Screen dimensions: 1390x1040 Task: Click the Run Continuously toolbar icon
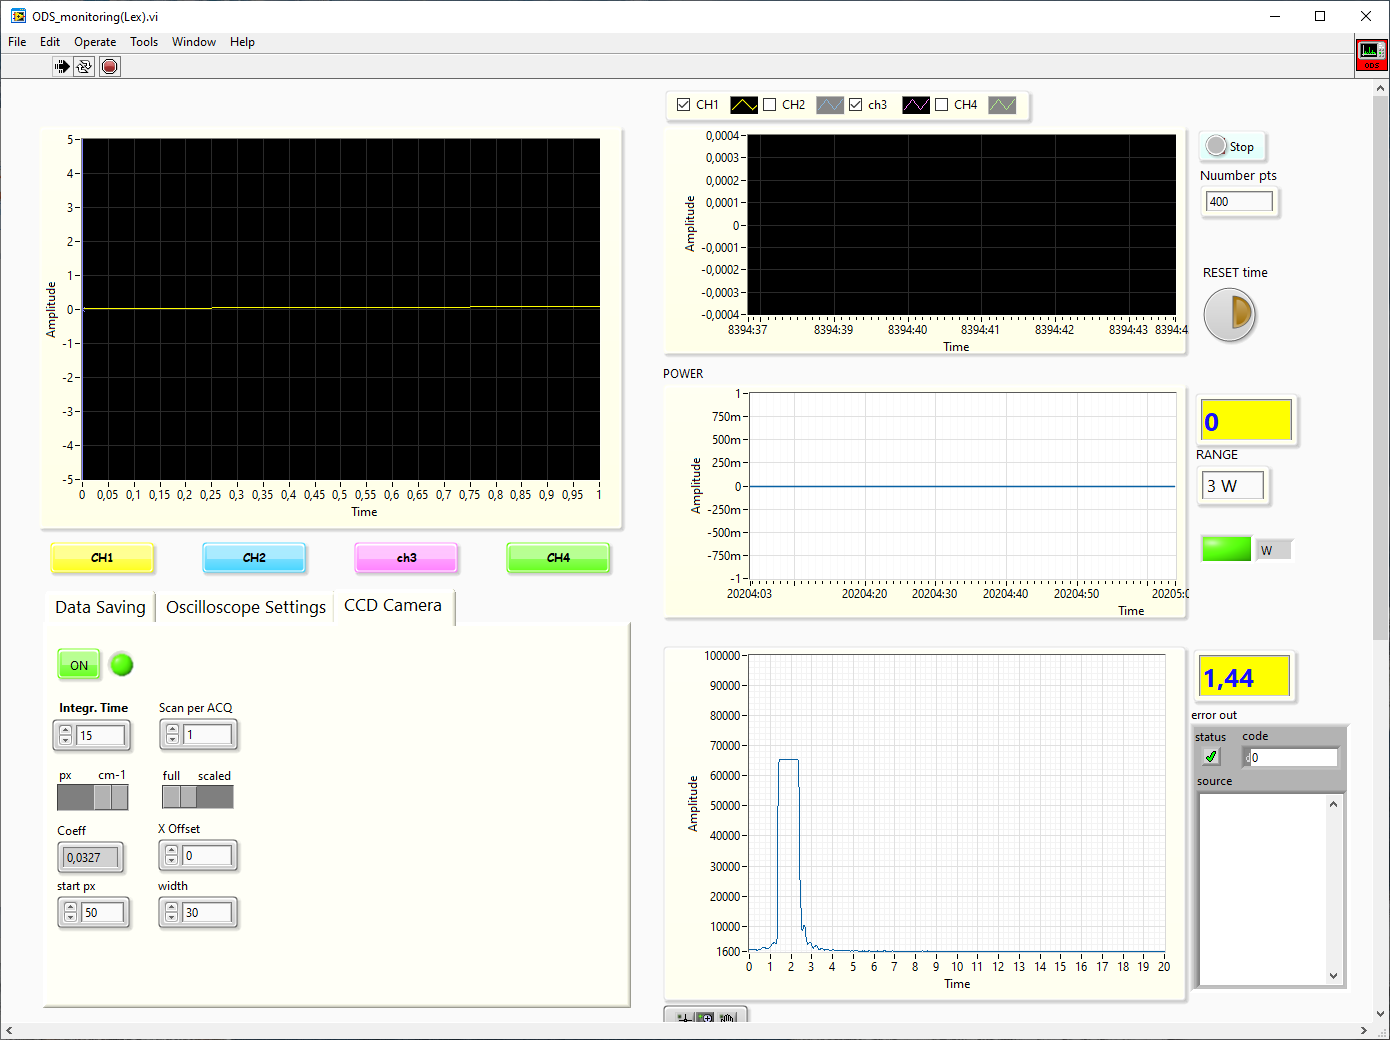85,67
